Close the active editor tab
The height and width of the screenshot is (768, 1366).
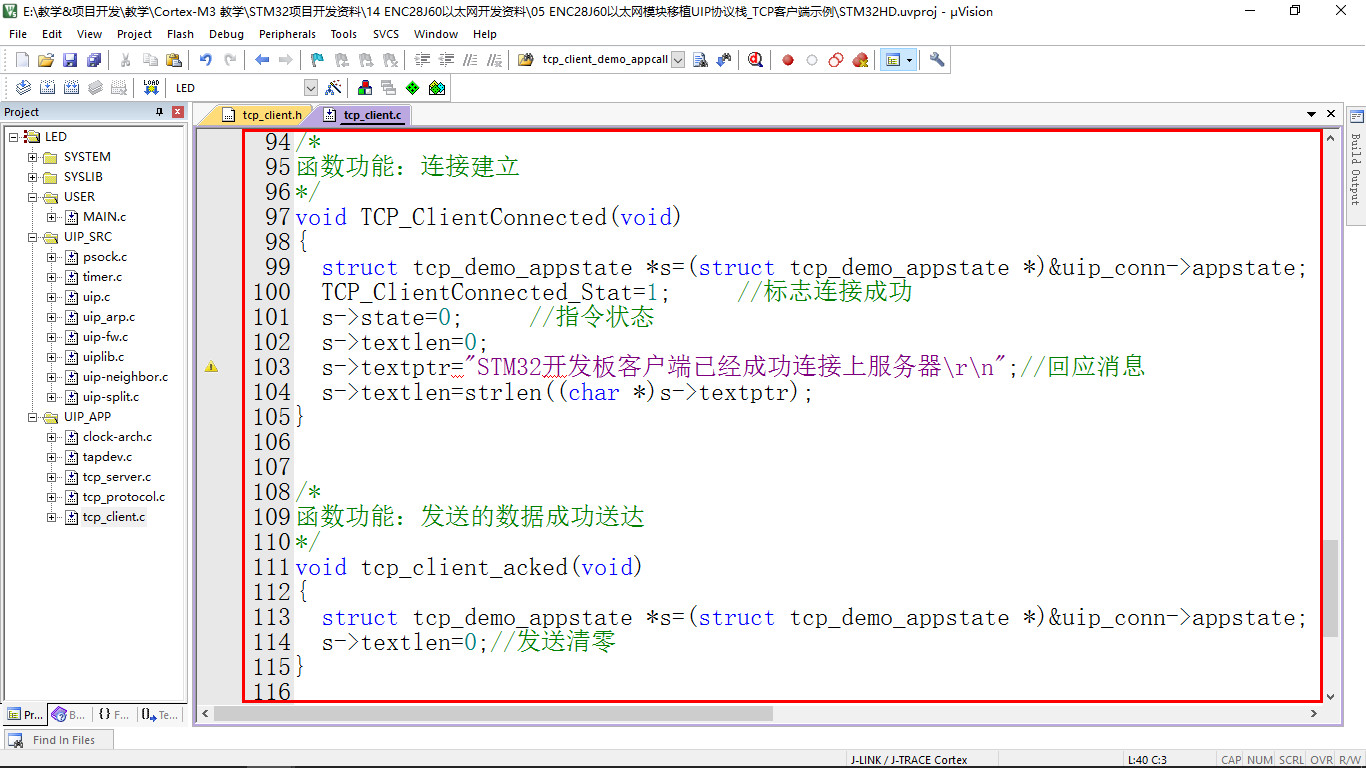[1331, 114]
